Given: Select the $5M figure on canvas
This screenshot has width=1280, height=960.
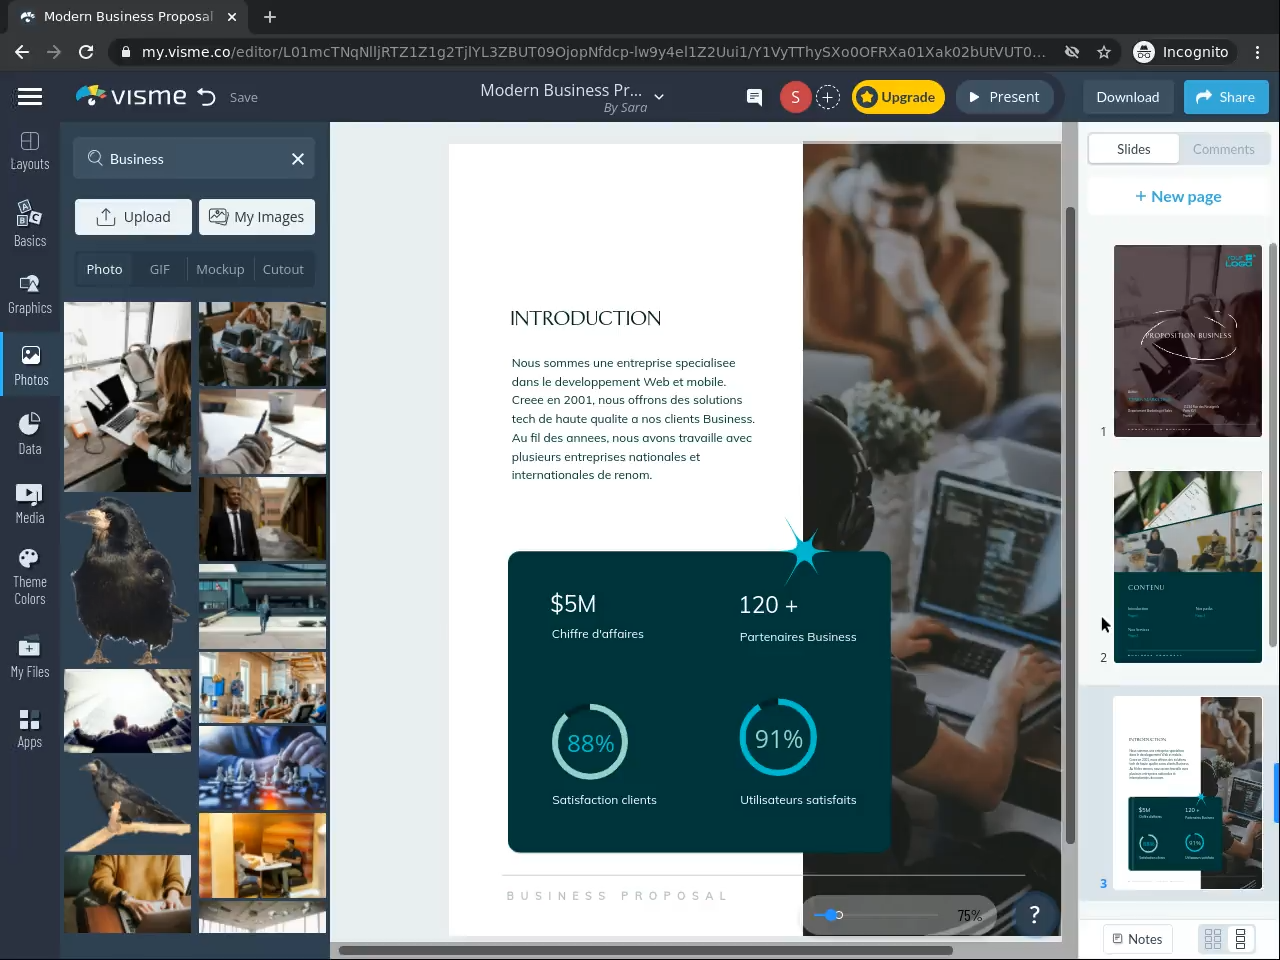Looking at the screenshot, I should (573, 604).
